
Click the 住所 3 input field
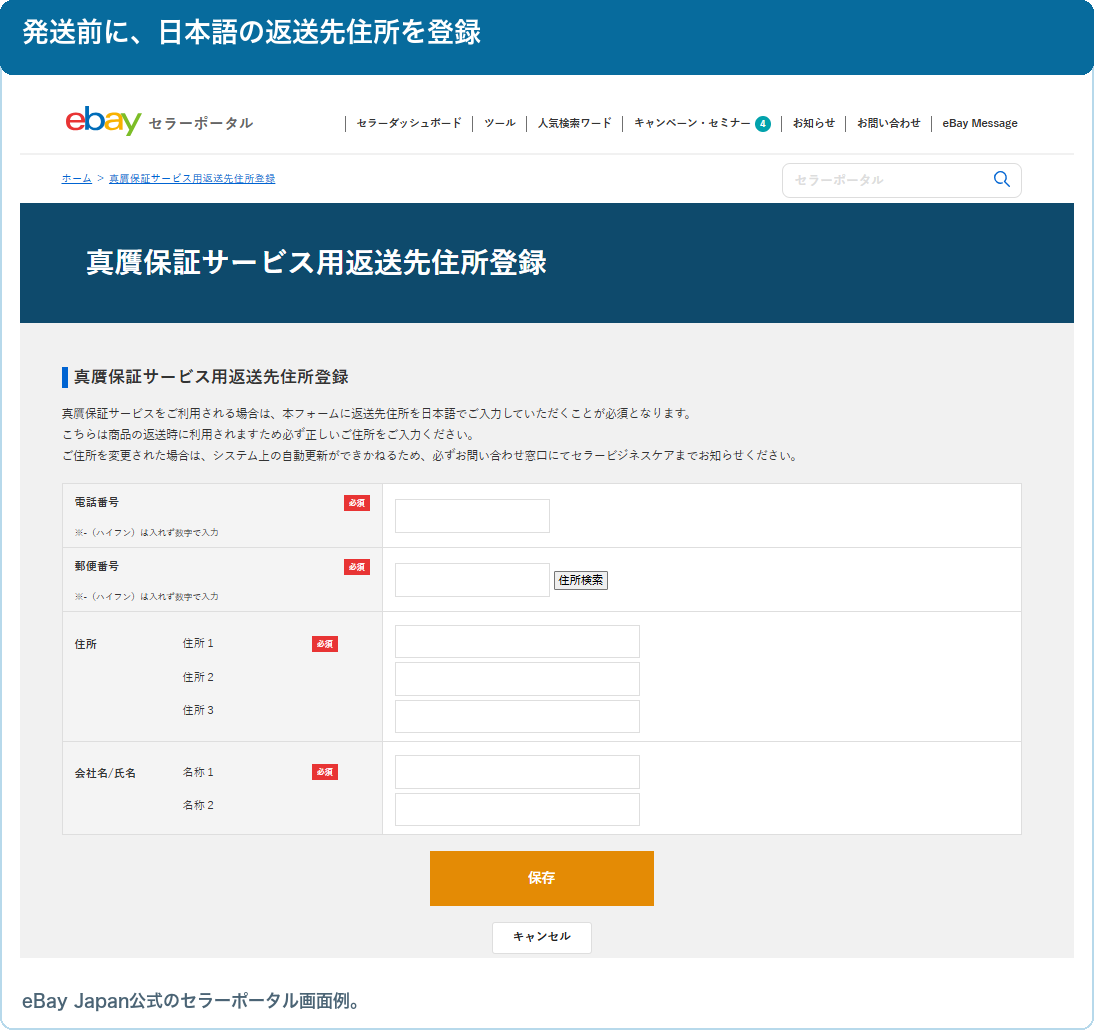[x=517, y=717]
